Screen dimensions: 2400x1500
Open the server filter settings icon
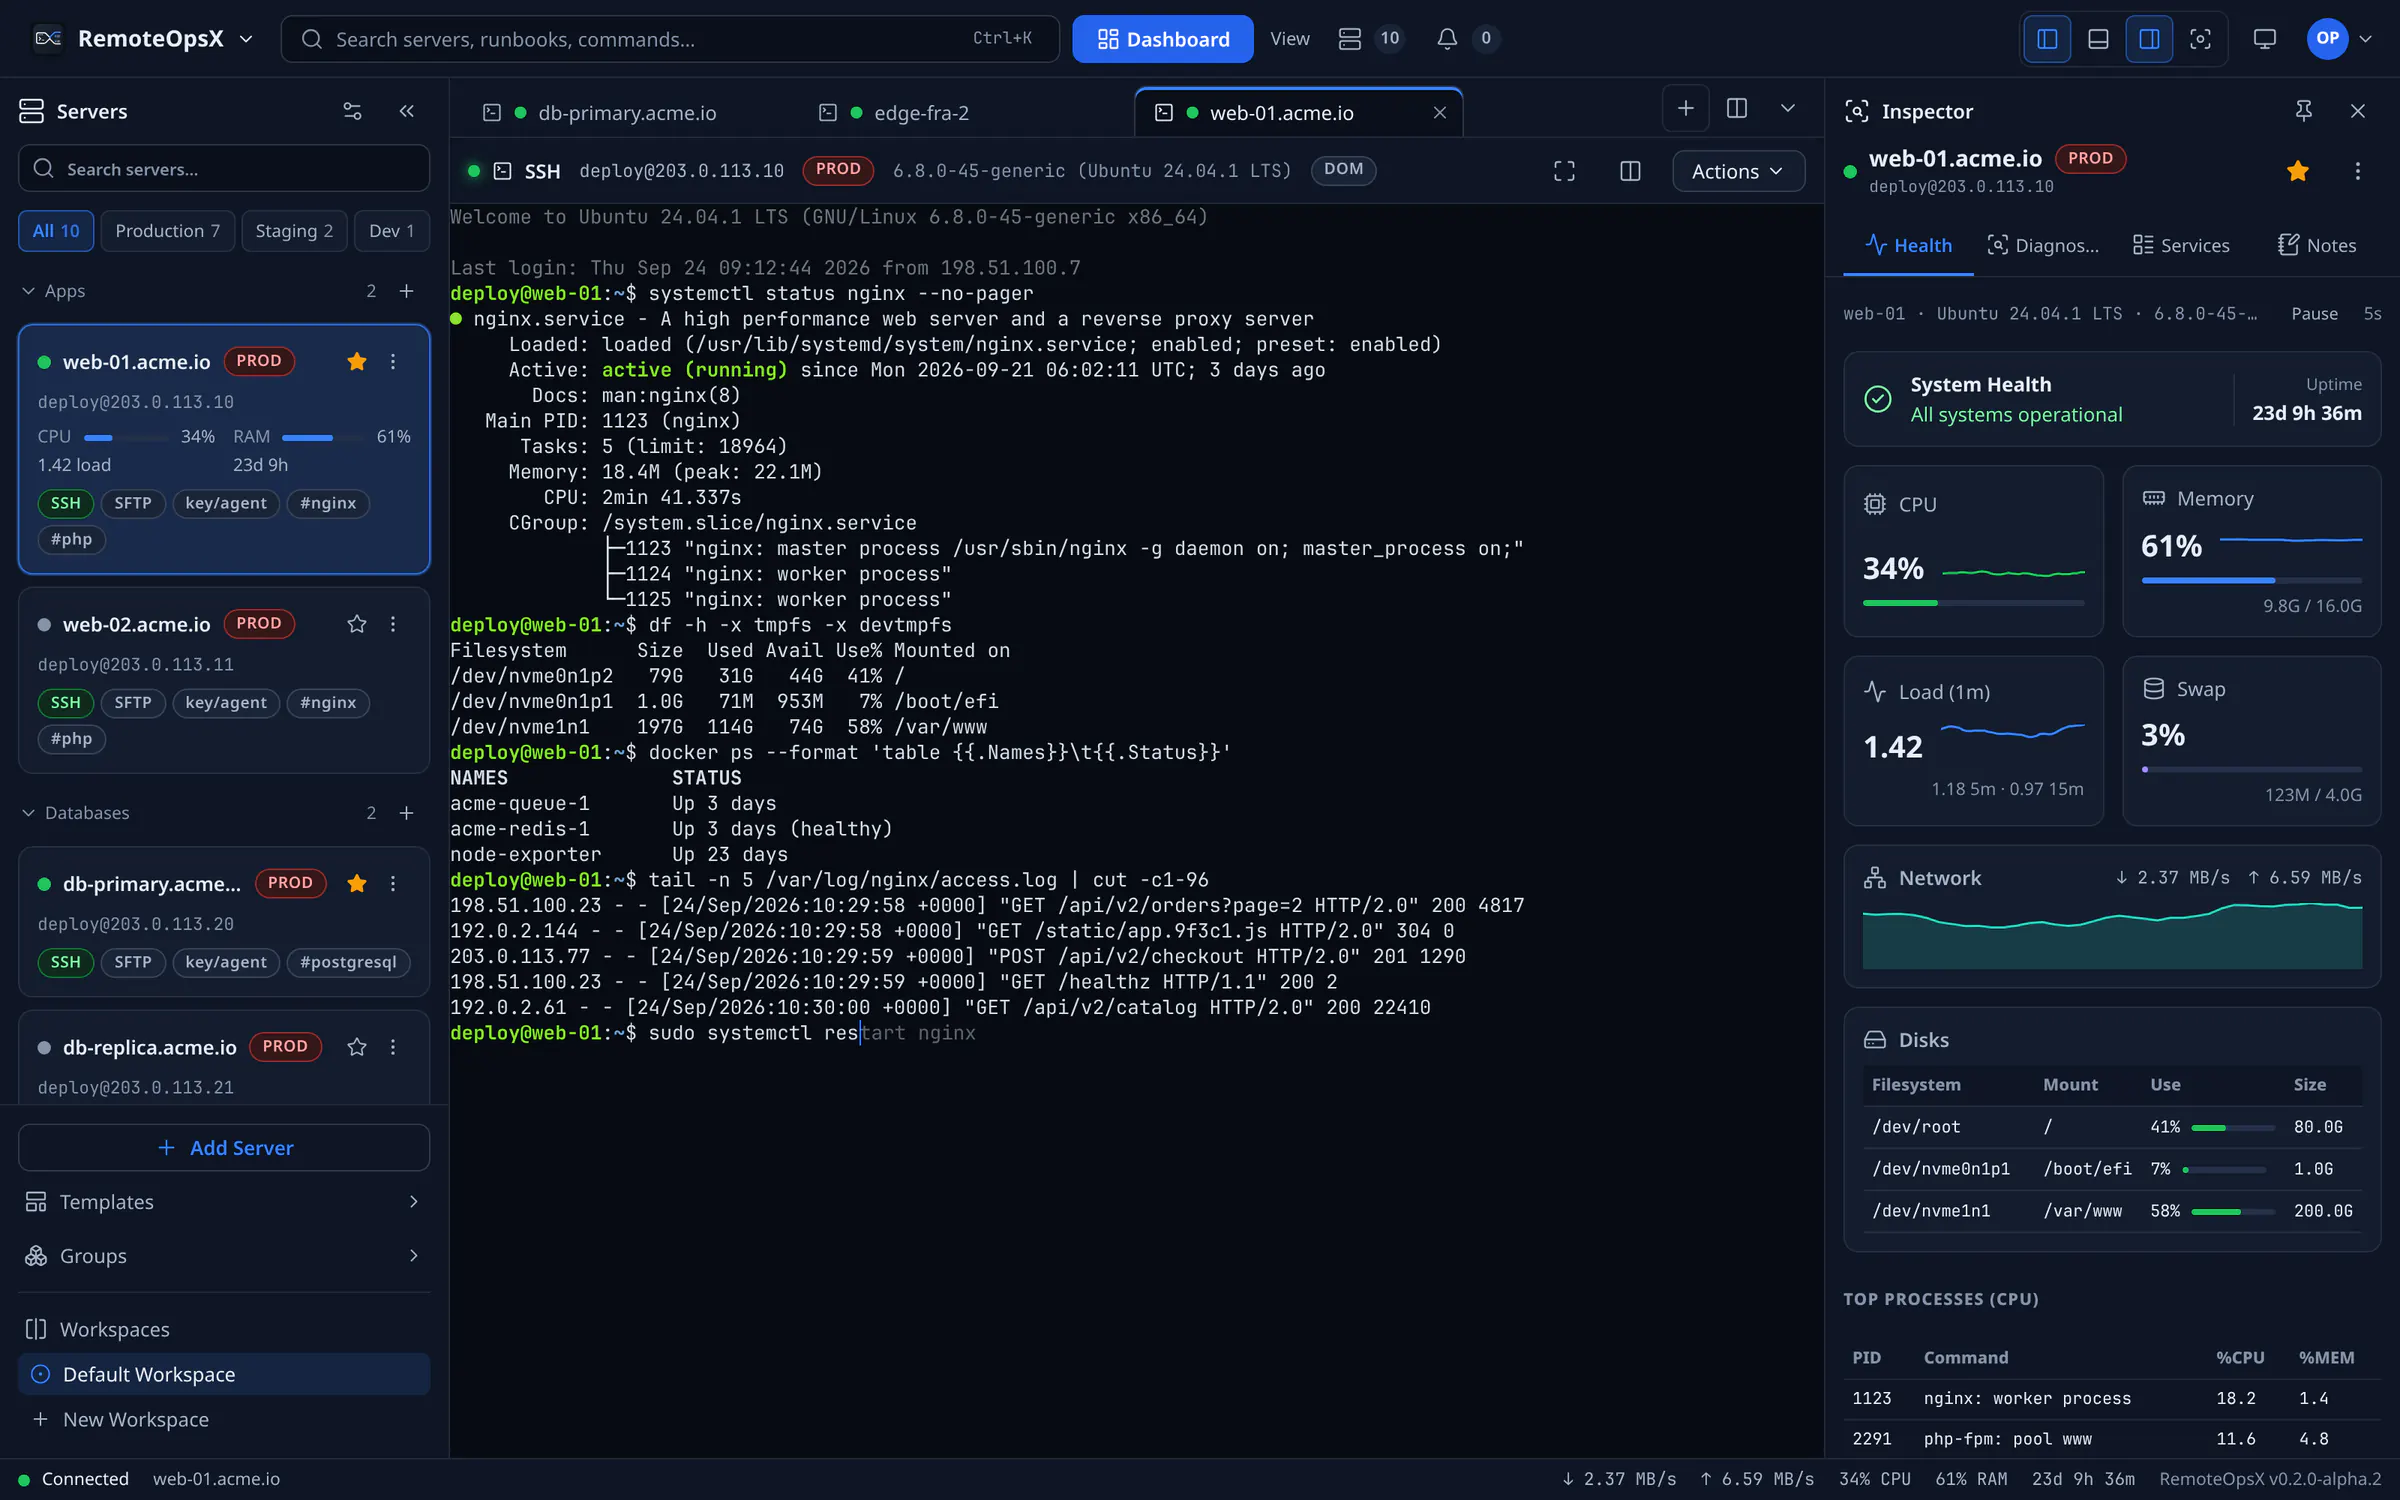[352, 111]
